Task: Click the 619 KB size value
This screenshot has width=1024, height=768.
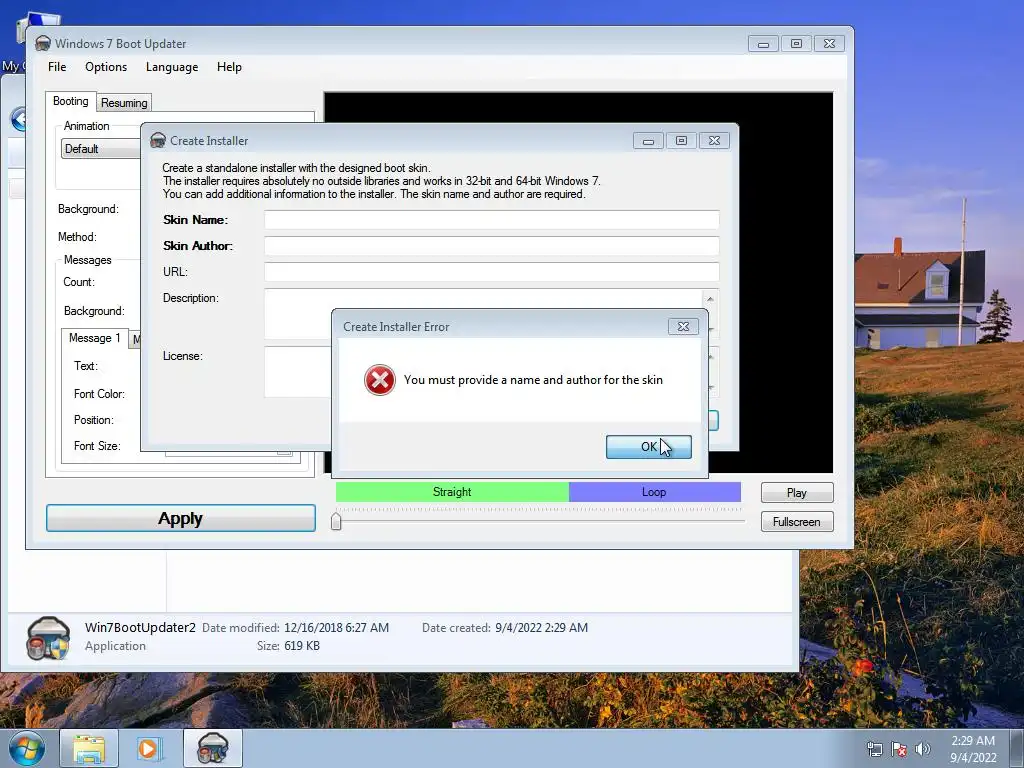Action: point(302,646)
